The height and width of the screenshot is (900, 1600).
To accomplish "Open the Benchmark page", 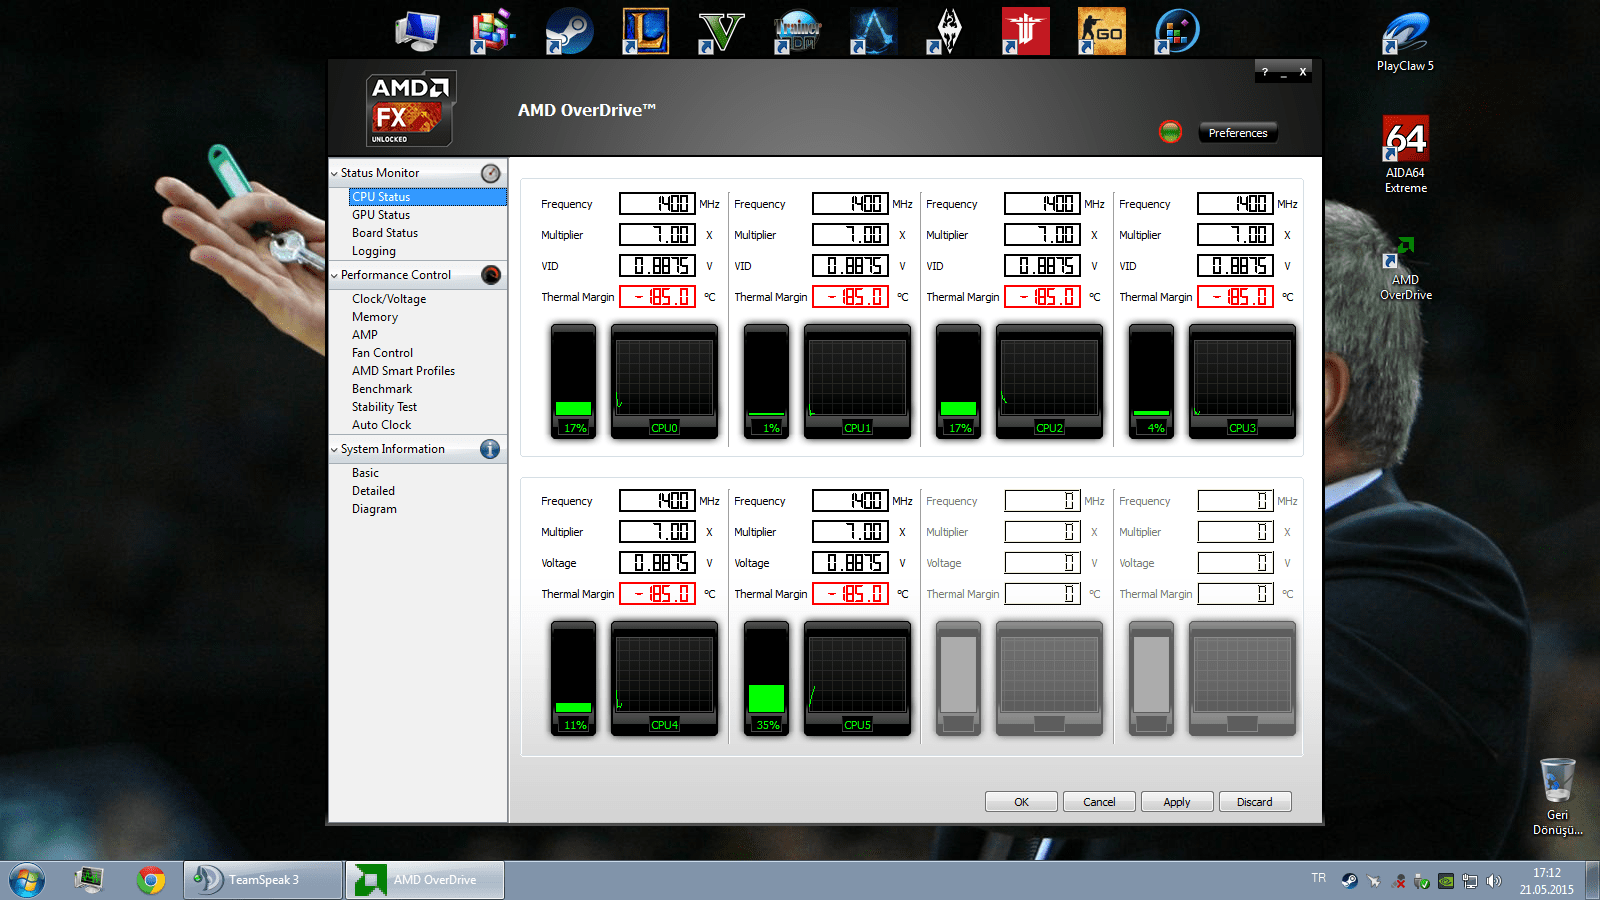I will tap(382, 389).
